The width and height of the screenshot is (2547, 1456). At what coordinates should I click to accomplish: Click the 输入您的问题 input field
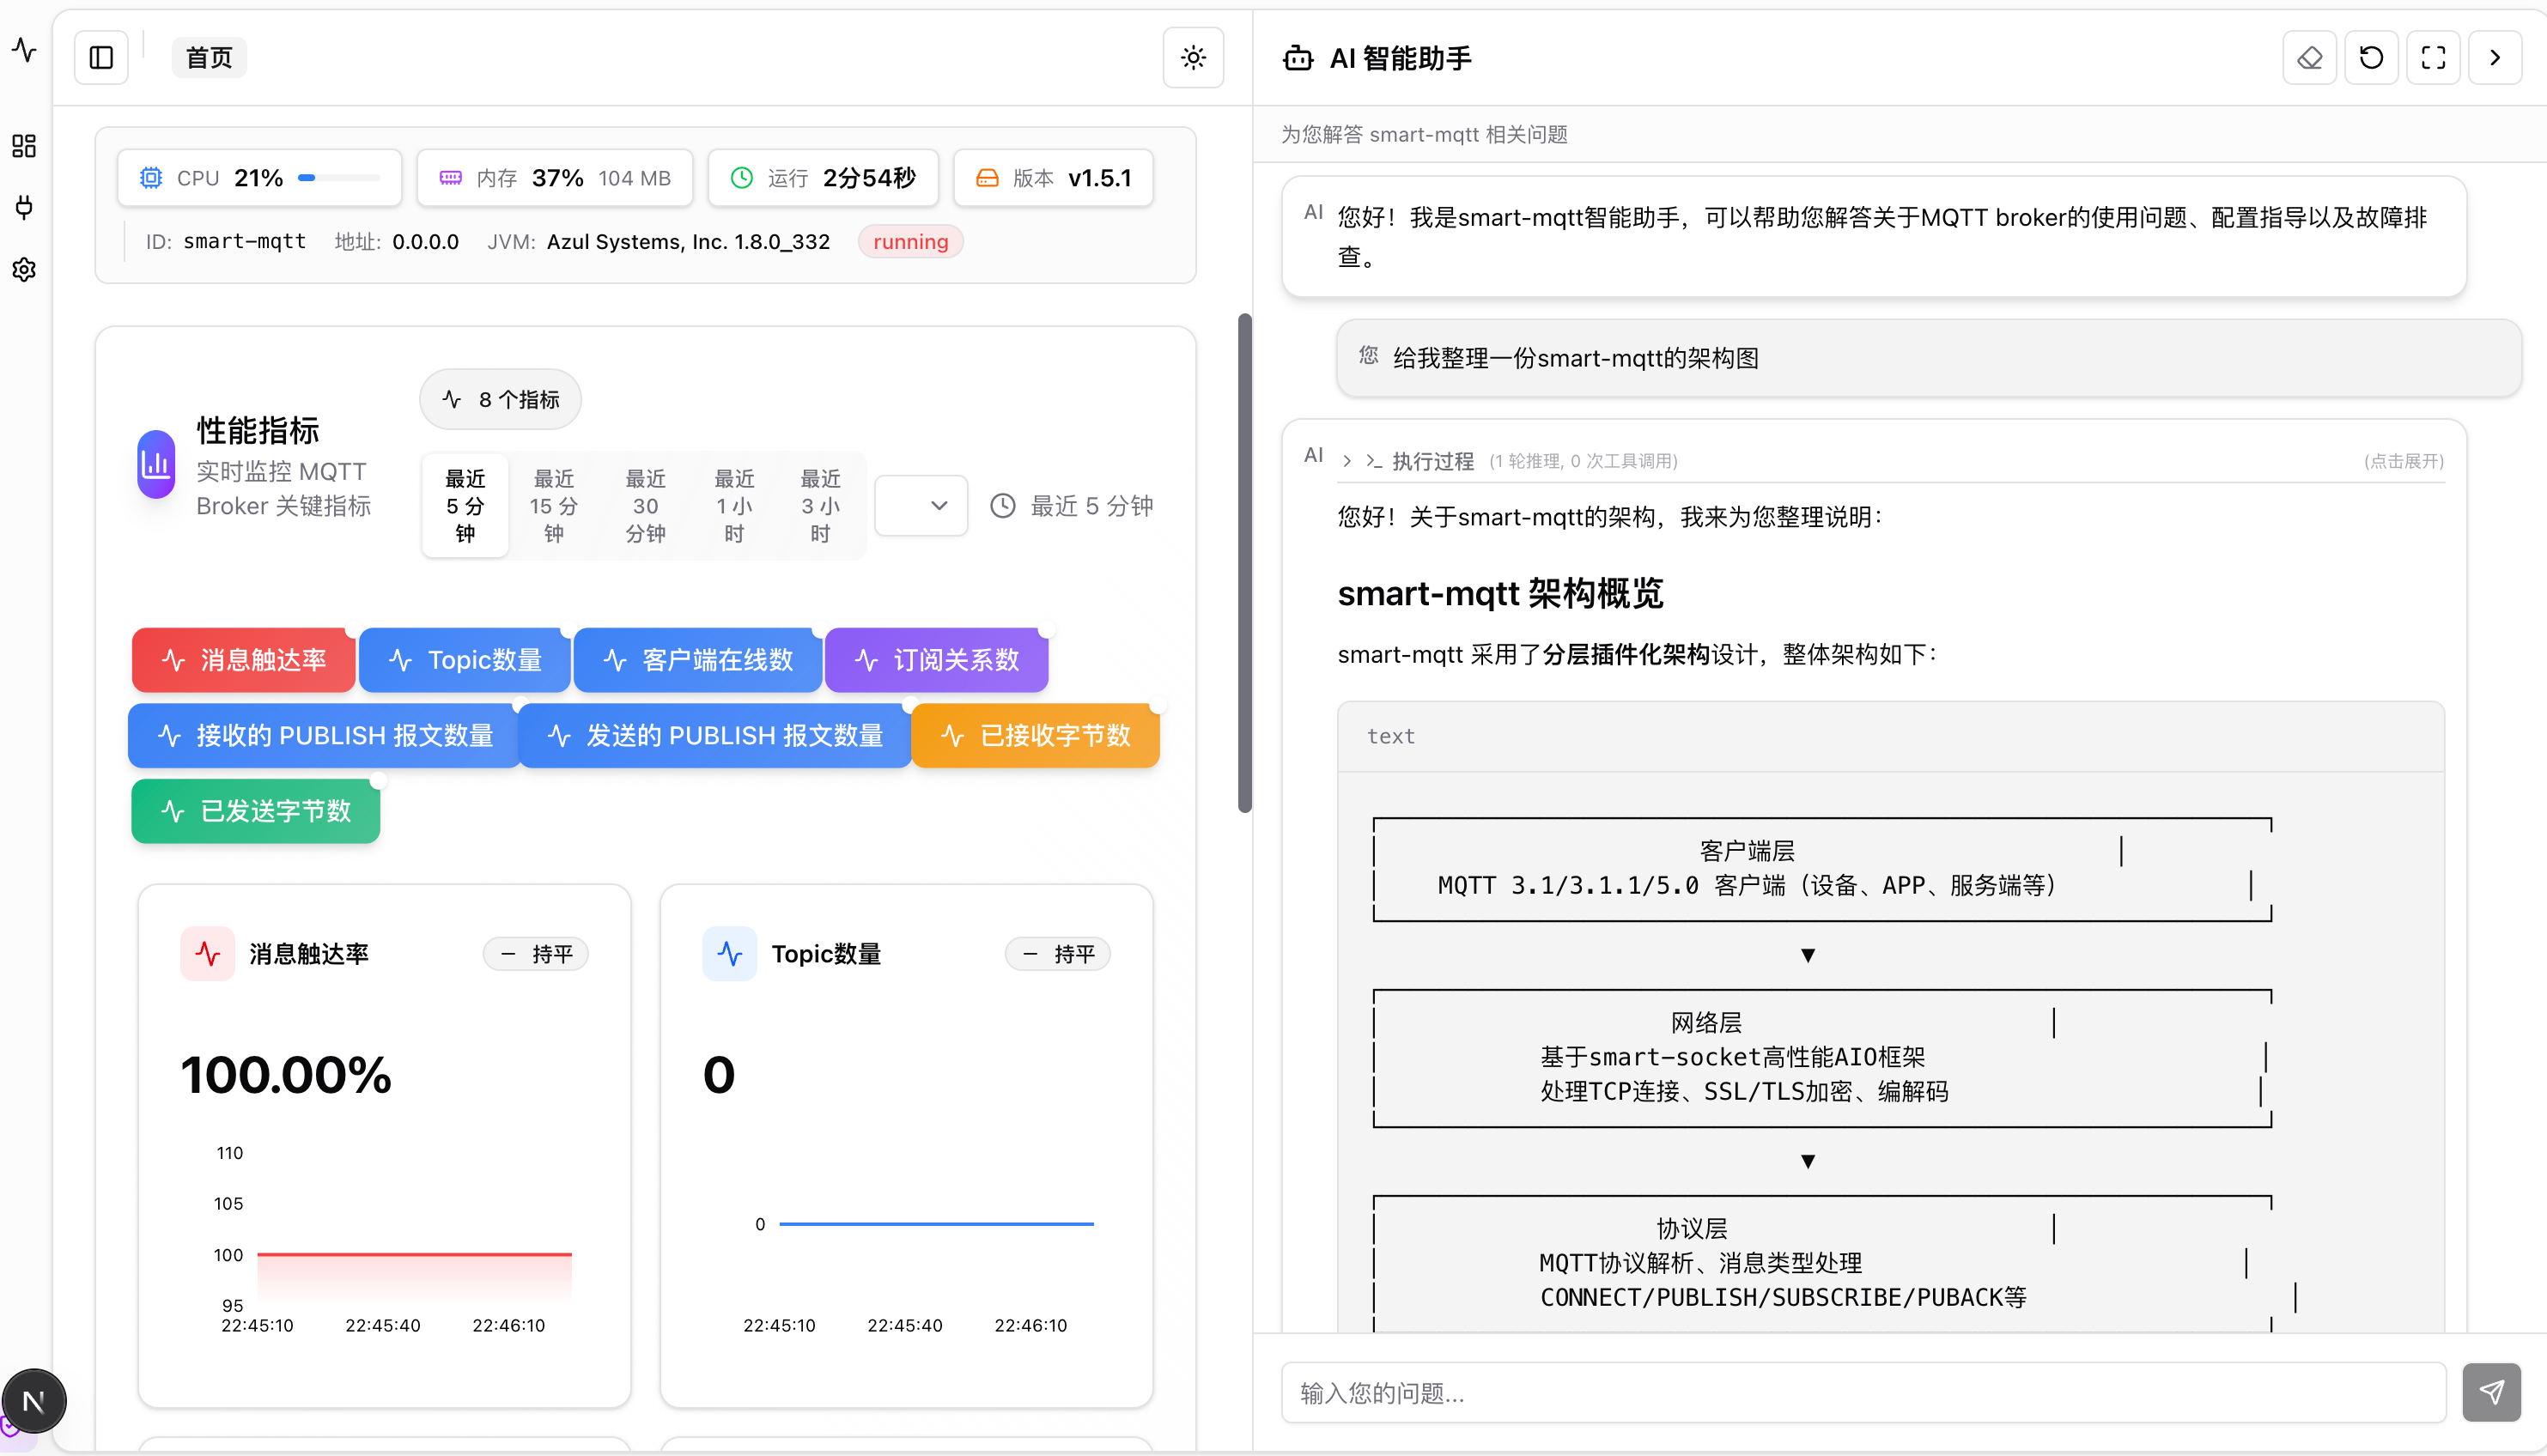coord(1863,1392)
